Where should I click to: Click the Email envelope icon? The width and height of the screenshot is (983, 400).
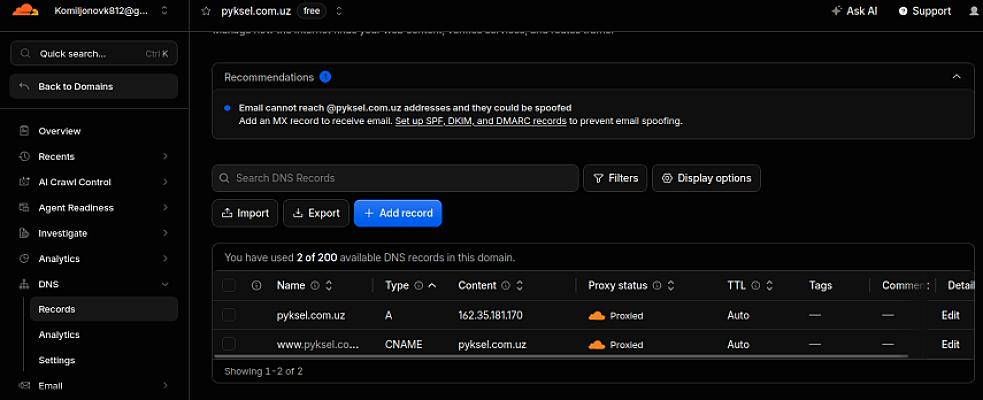click(x=24, y=386)
